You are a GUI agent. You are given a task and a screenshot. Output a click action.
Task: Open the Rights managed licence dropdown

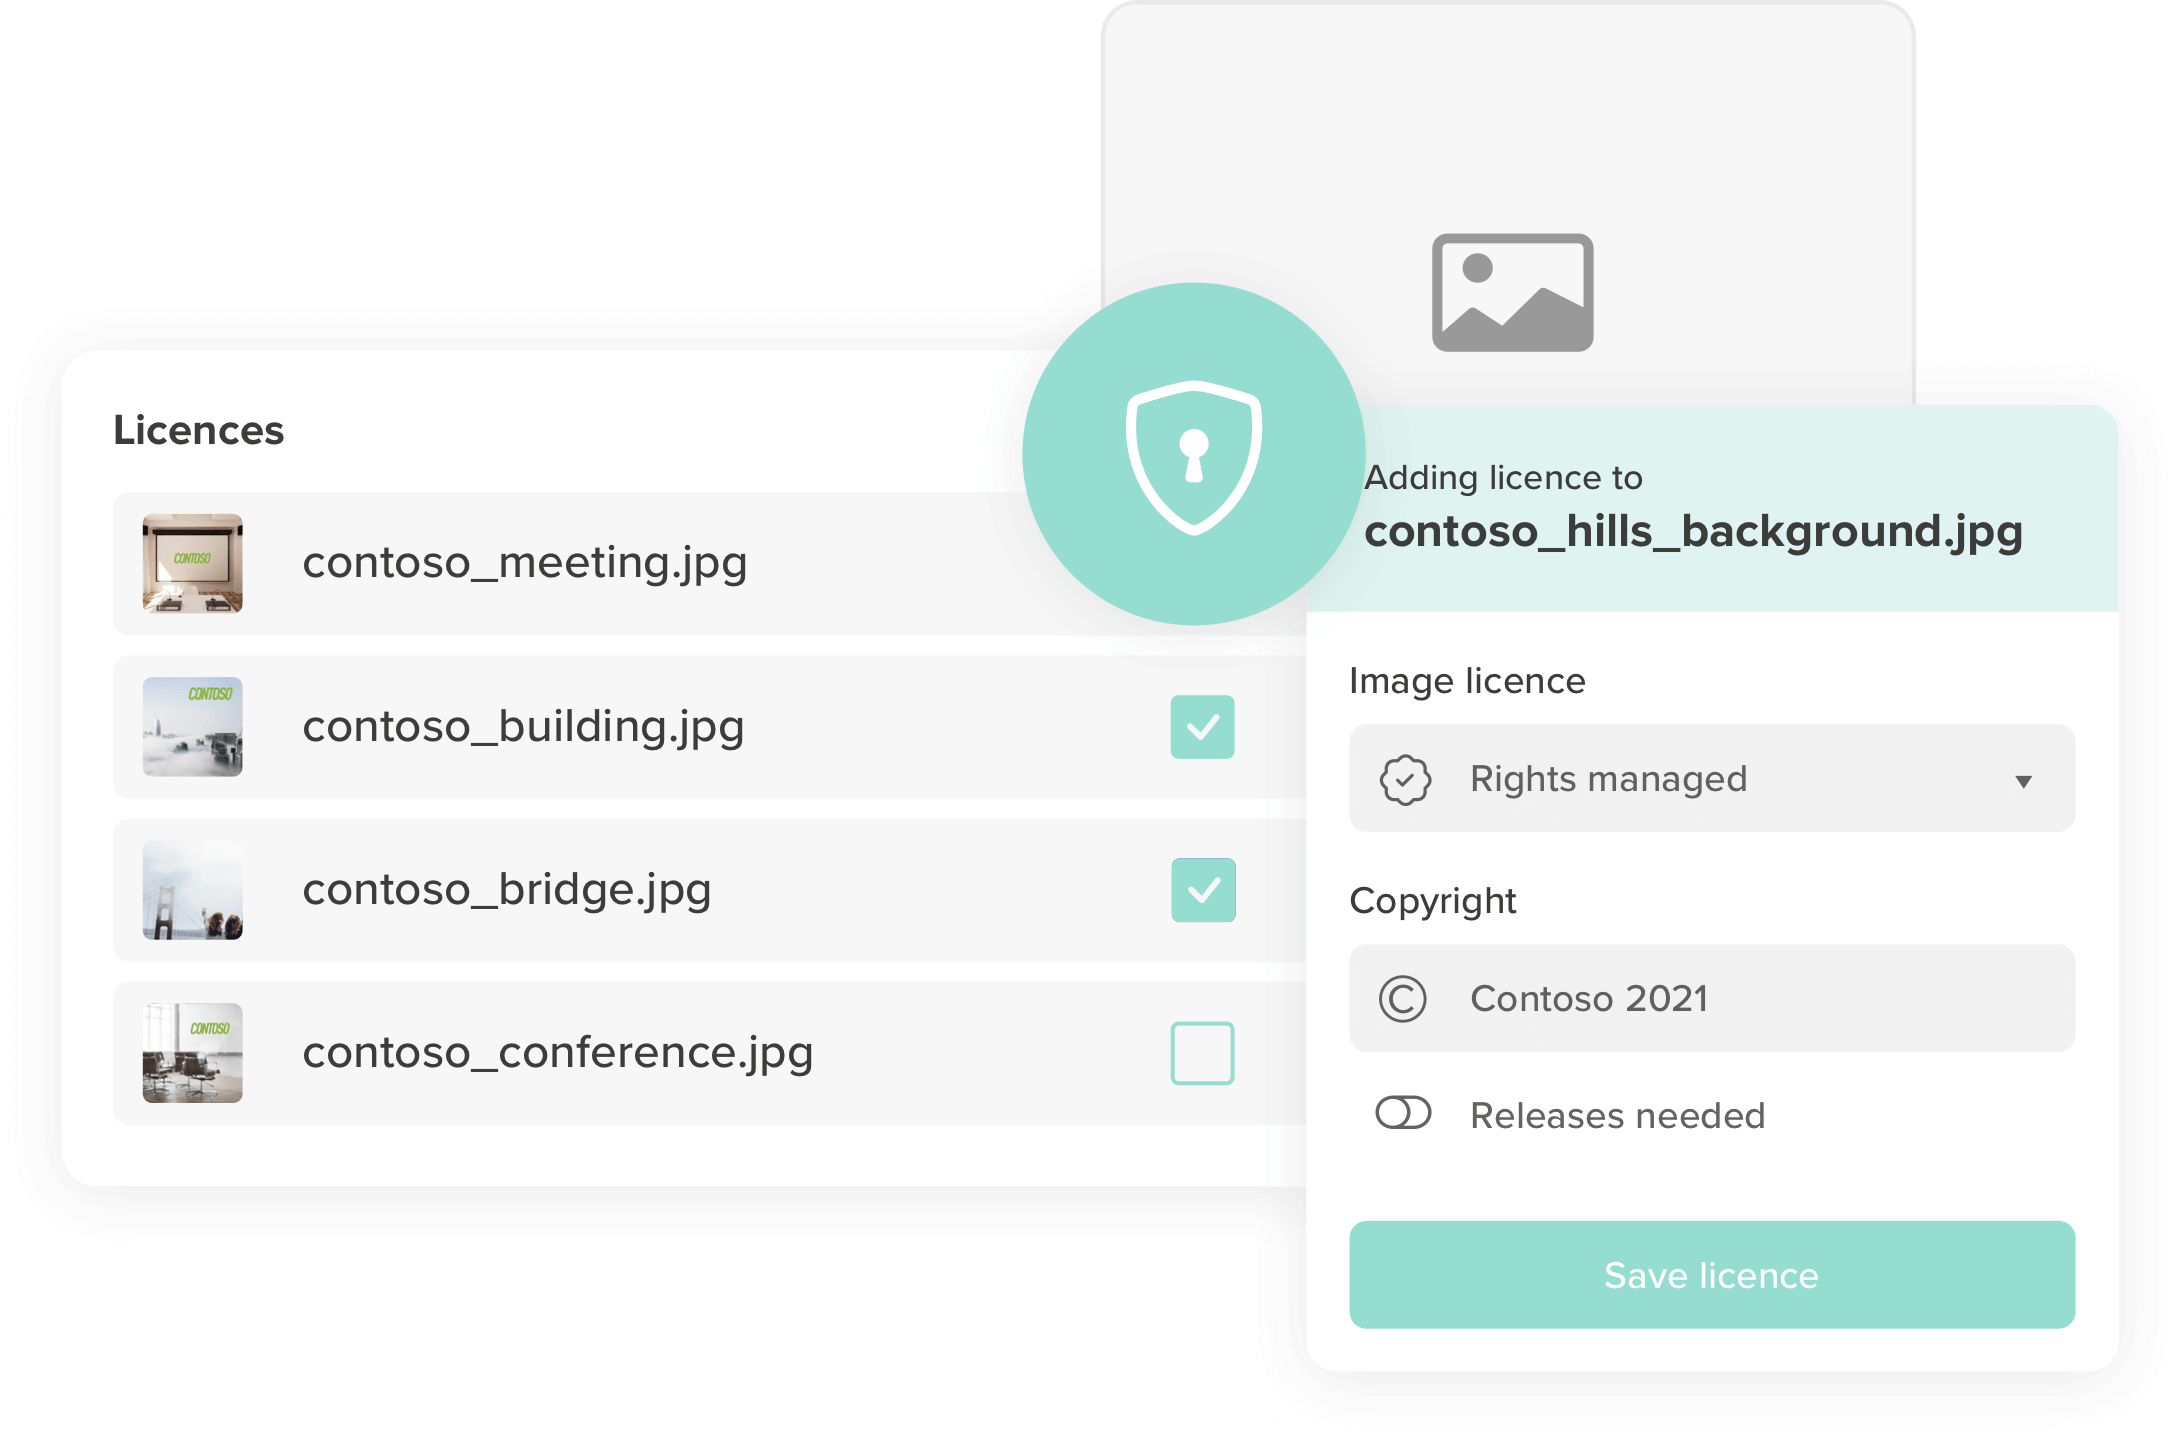(x=1712, y=778)
